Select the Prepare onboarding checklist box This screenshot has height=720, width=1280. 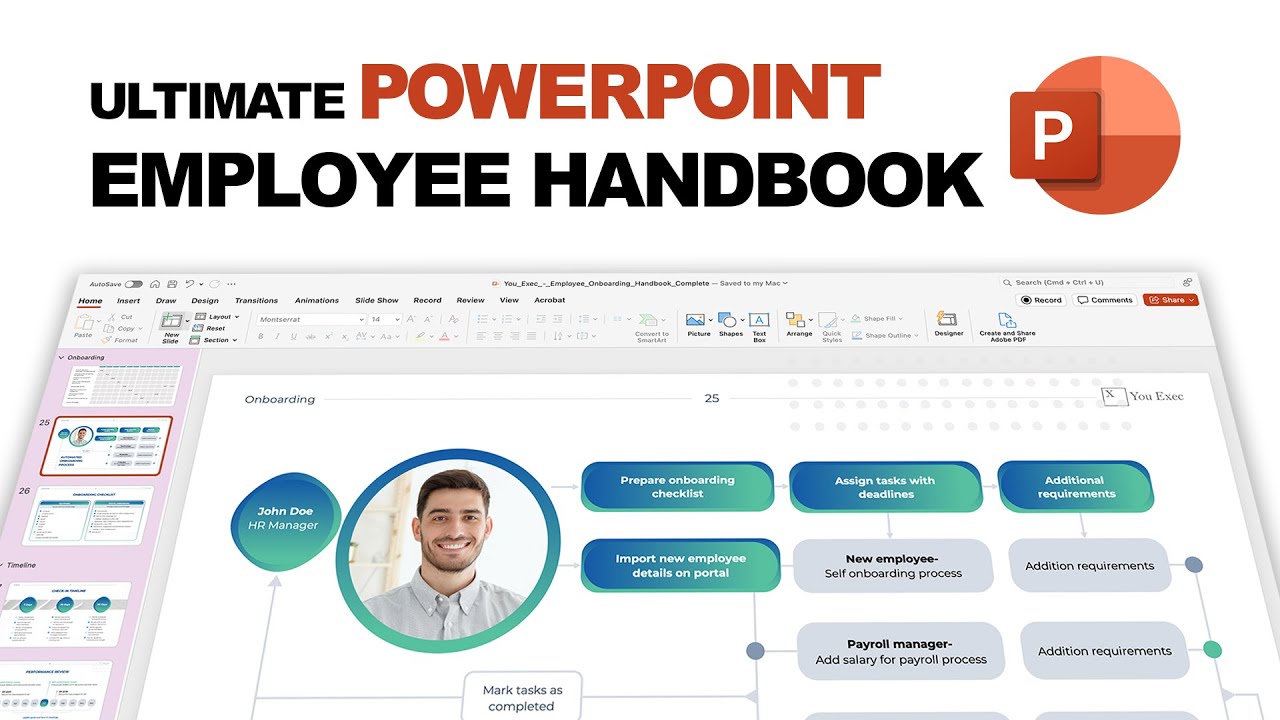point(677,487)
